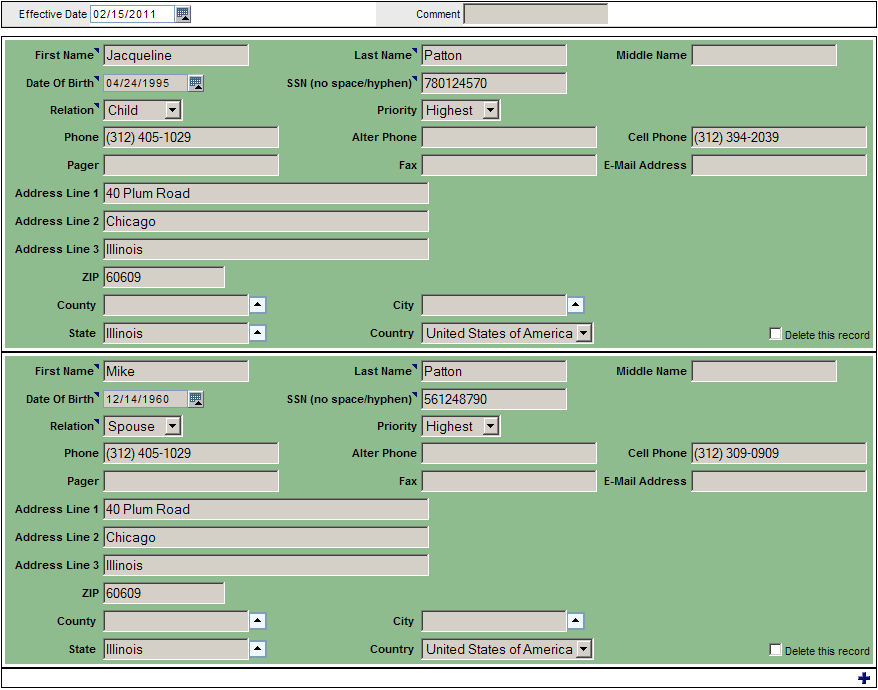Click Address Line 3 field in Jacqueline's record
Screen dimensions: 878x690
pyautogui.click(x=266, y=249)
